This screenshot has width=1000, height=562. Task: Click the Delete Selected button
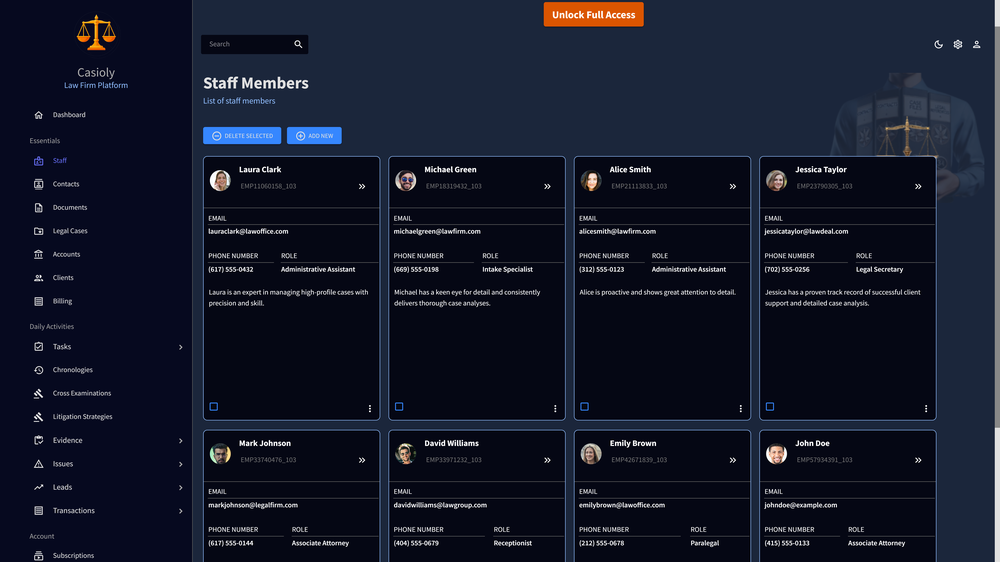(242, 135)
